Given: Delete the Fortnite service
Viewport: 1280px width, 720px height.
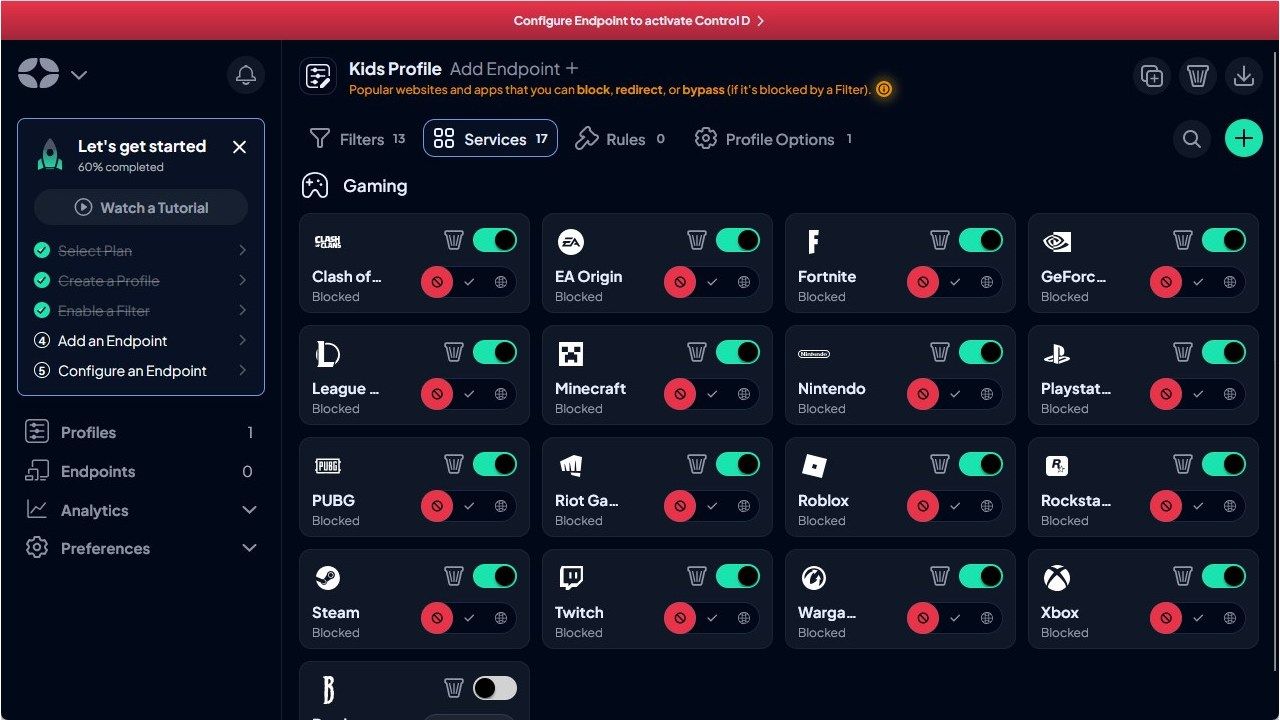Looking at the screenshot, I should [940, 240].
